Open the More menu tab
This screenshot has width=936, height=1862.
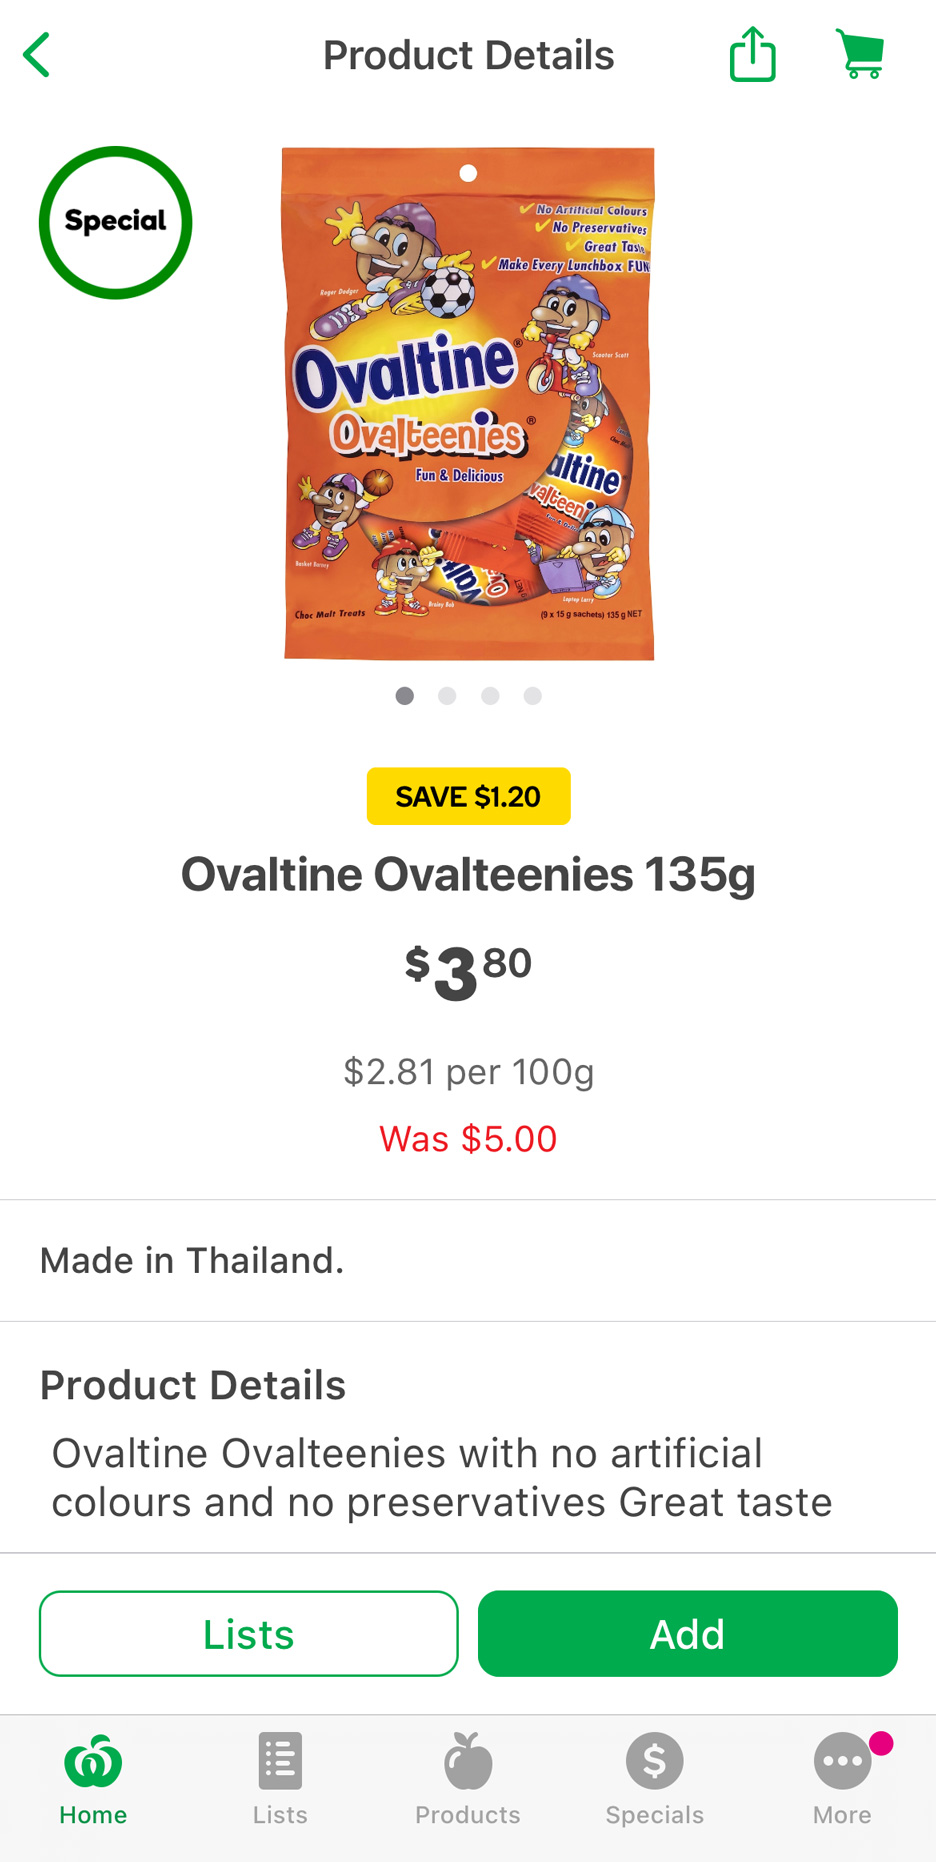(842, 1780)
